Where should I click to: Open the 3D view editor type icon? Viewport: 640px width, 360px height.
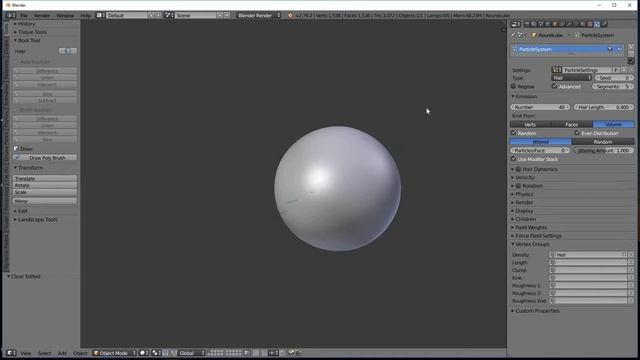[11, 353]
